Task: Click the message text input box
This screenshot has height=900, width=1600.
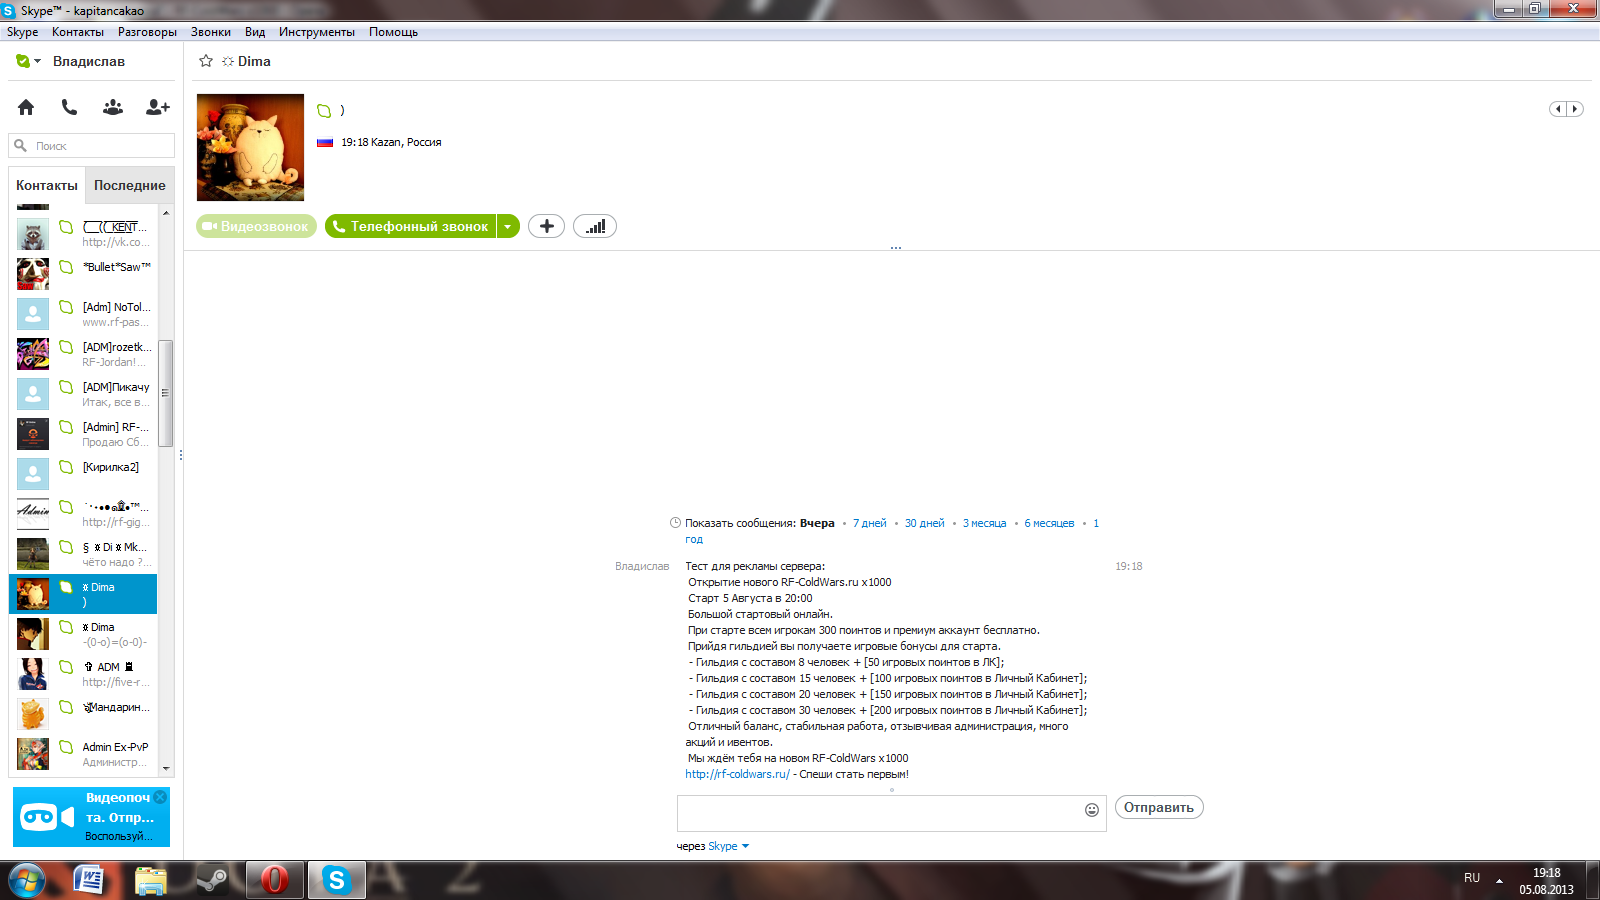Action: point(880,814)
